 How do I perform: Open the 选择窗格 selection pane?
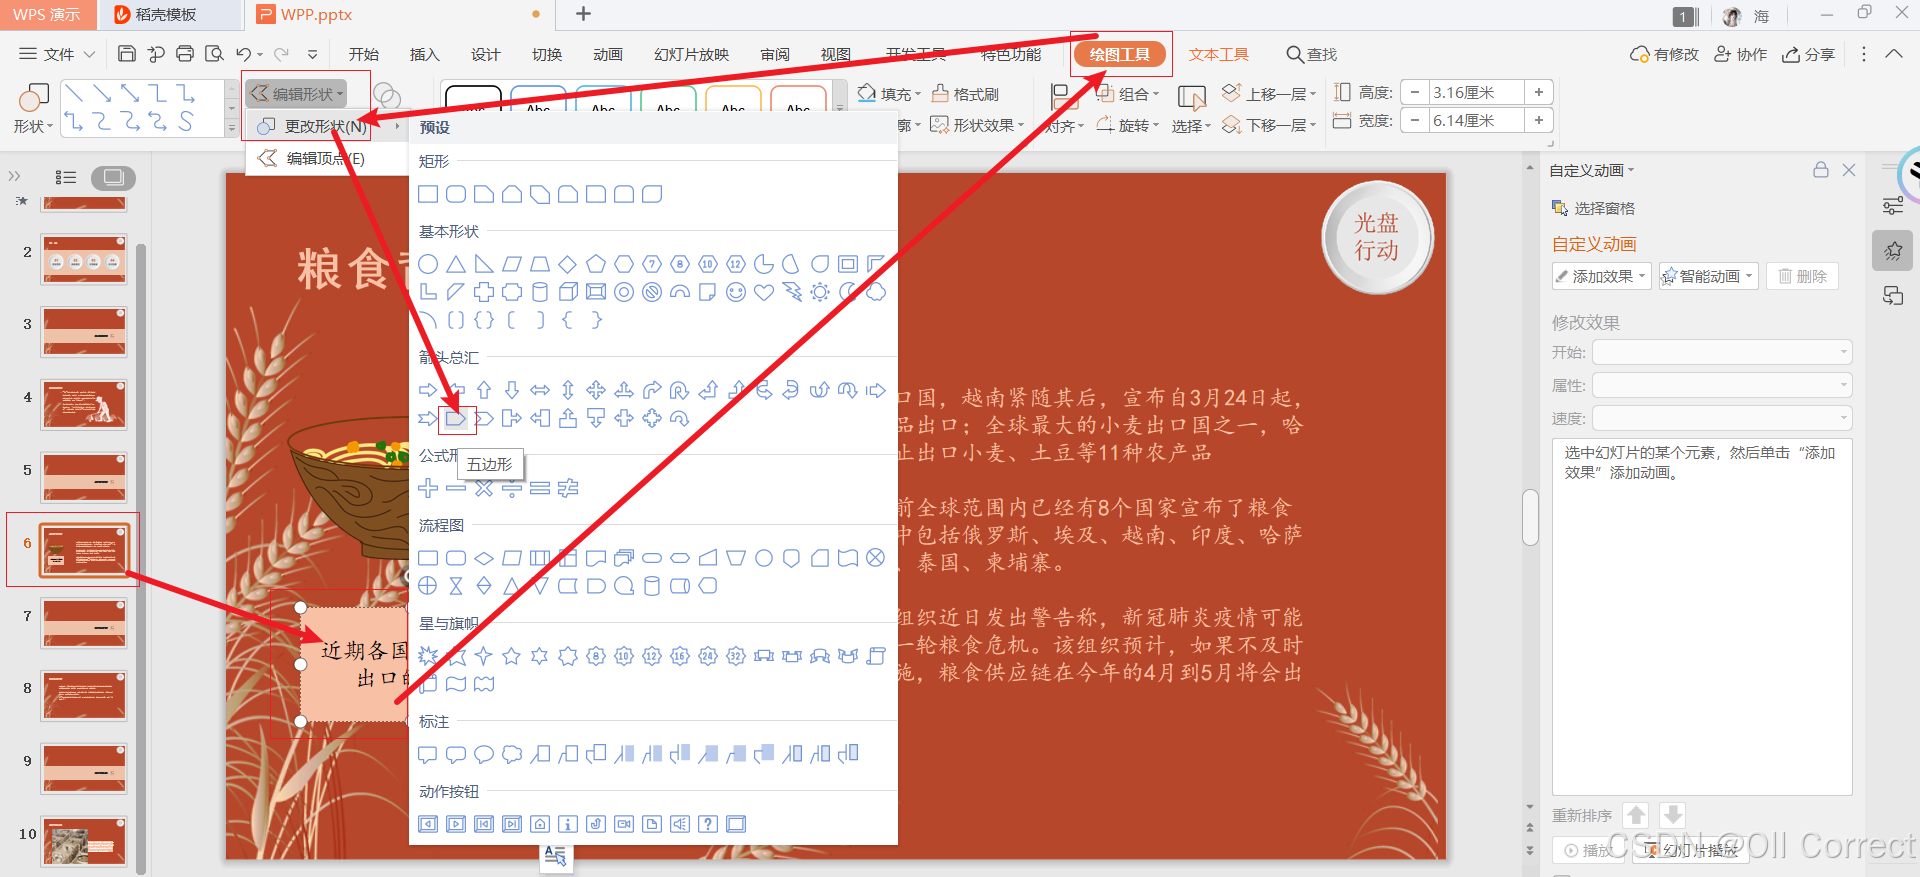(1593, 208)
